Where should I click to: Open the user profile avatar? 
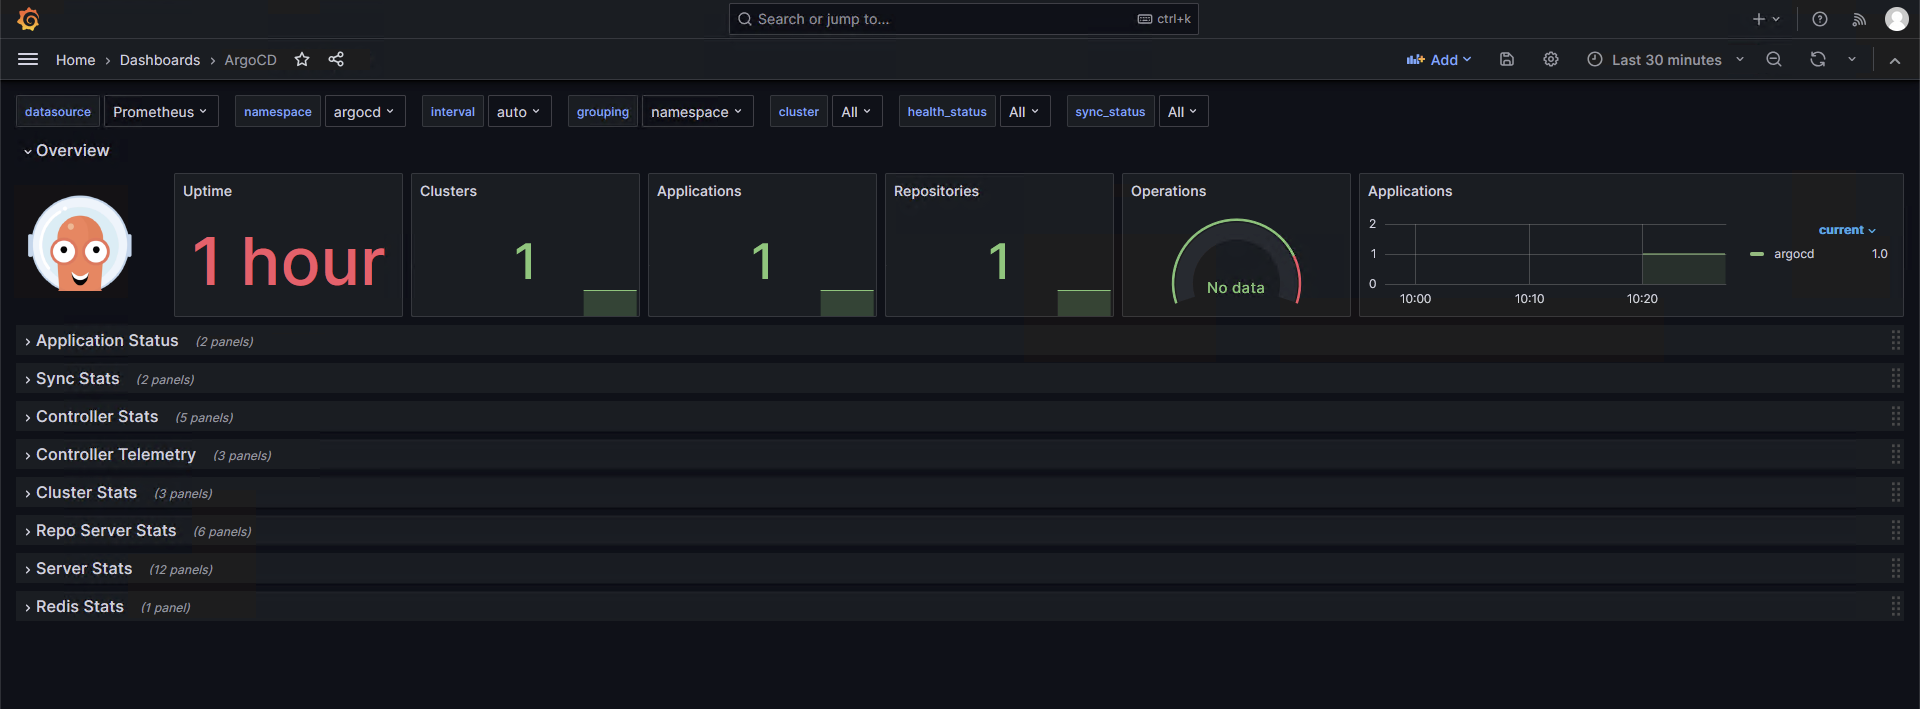point(1897,19)
